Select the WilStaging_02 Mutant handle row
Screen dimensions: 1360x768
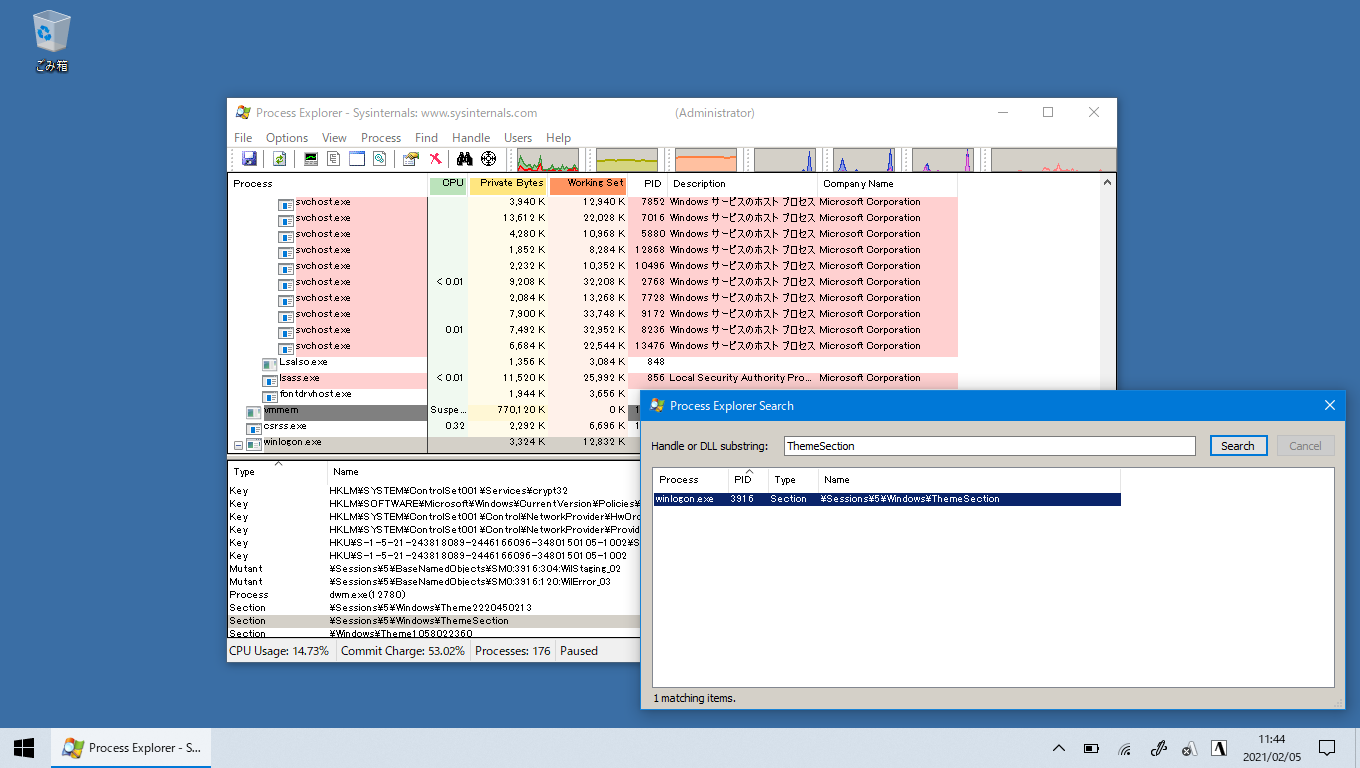point(434,569)
